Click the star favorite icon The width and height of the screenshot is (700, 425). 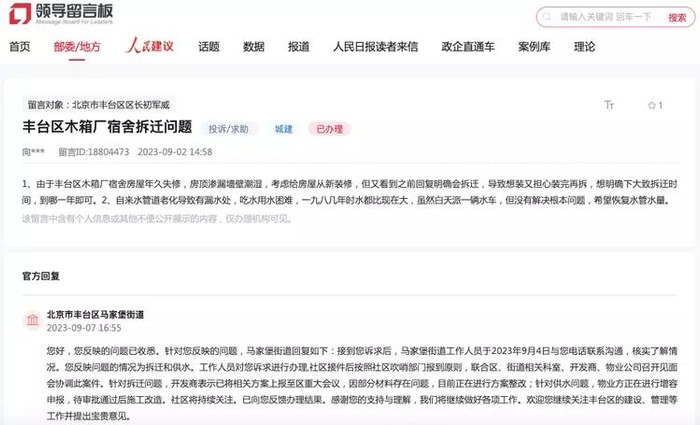pos(652,105)
